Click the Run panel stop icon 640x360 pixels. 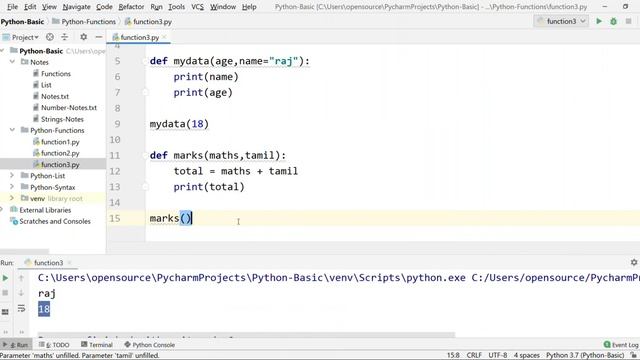pos(5,293)
